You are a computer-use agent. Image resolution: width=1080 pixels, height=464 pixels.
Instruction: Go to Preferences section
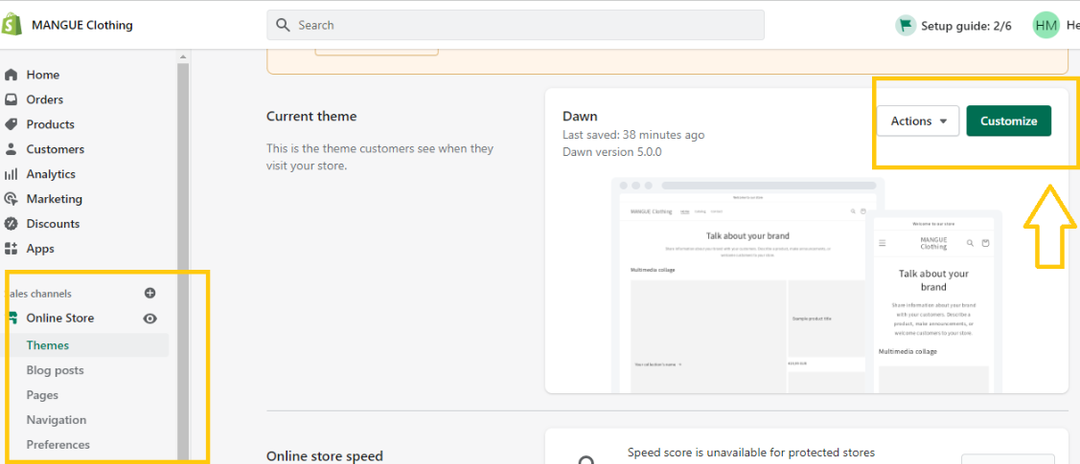point(58,445)
